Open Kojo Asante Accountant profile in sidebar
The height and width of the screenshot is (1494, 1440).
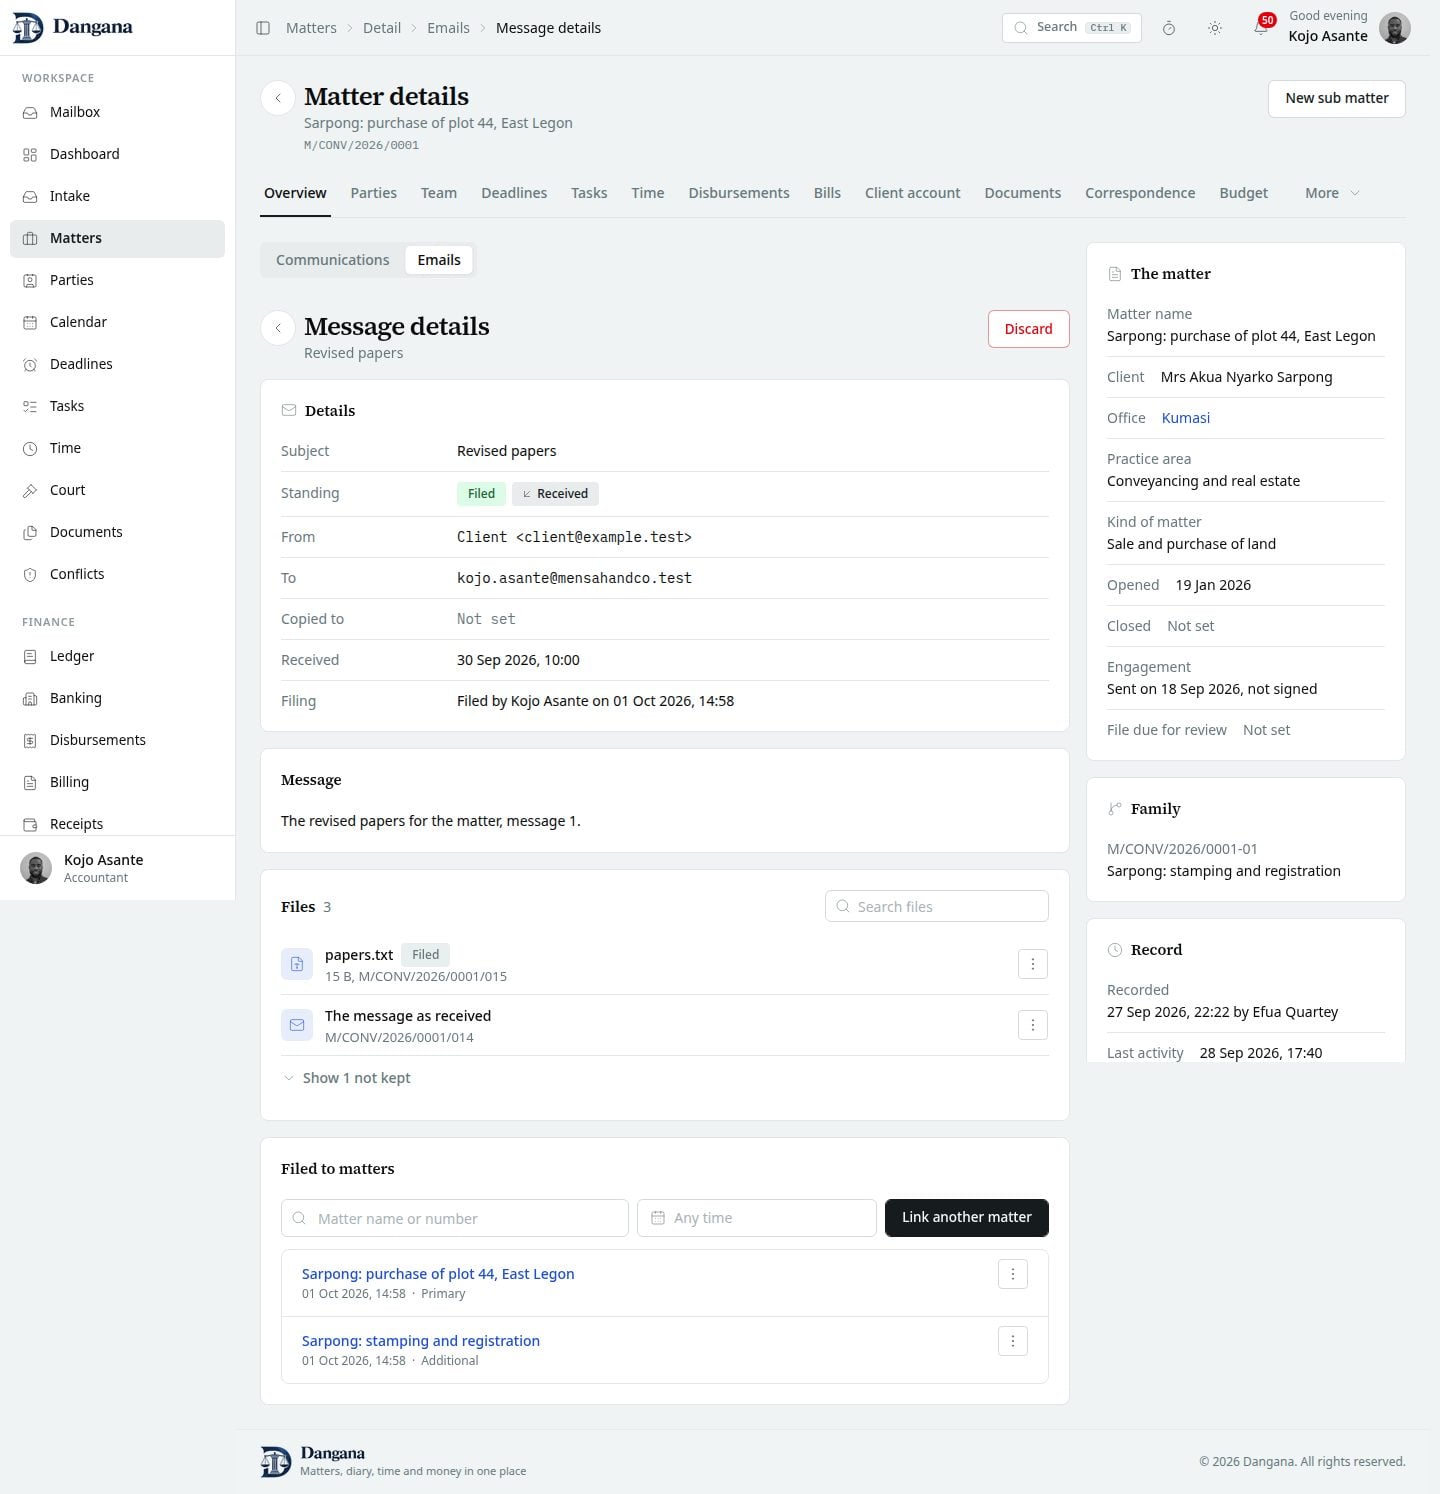(x=117, y=868)
